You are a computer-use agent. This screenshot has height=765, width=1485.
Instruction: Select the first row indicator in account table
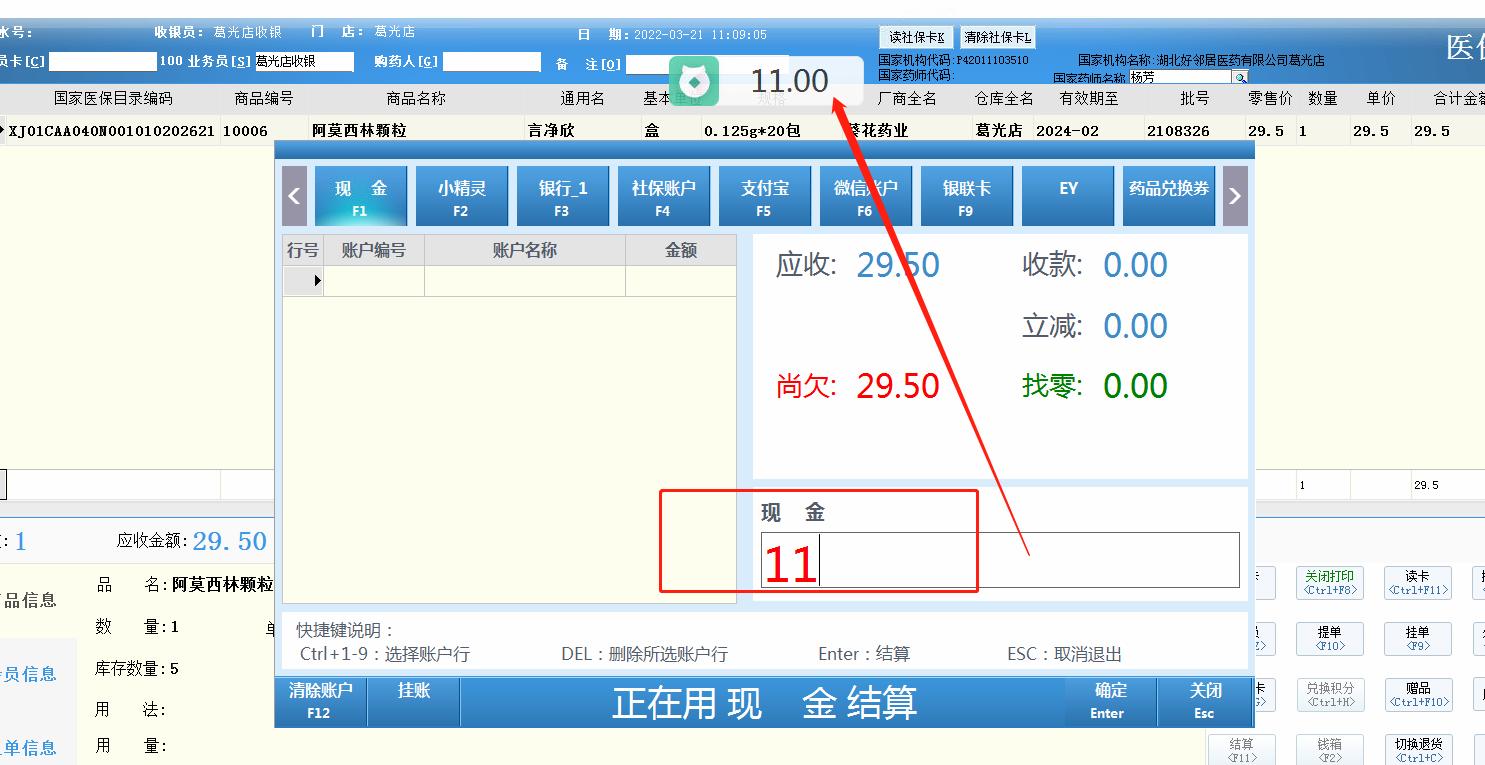click(x=303, y=281)
